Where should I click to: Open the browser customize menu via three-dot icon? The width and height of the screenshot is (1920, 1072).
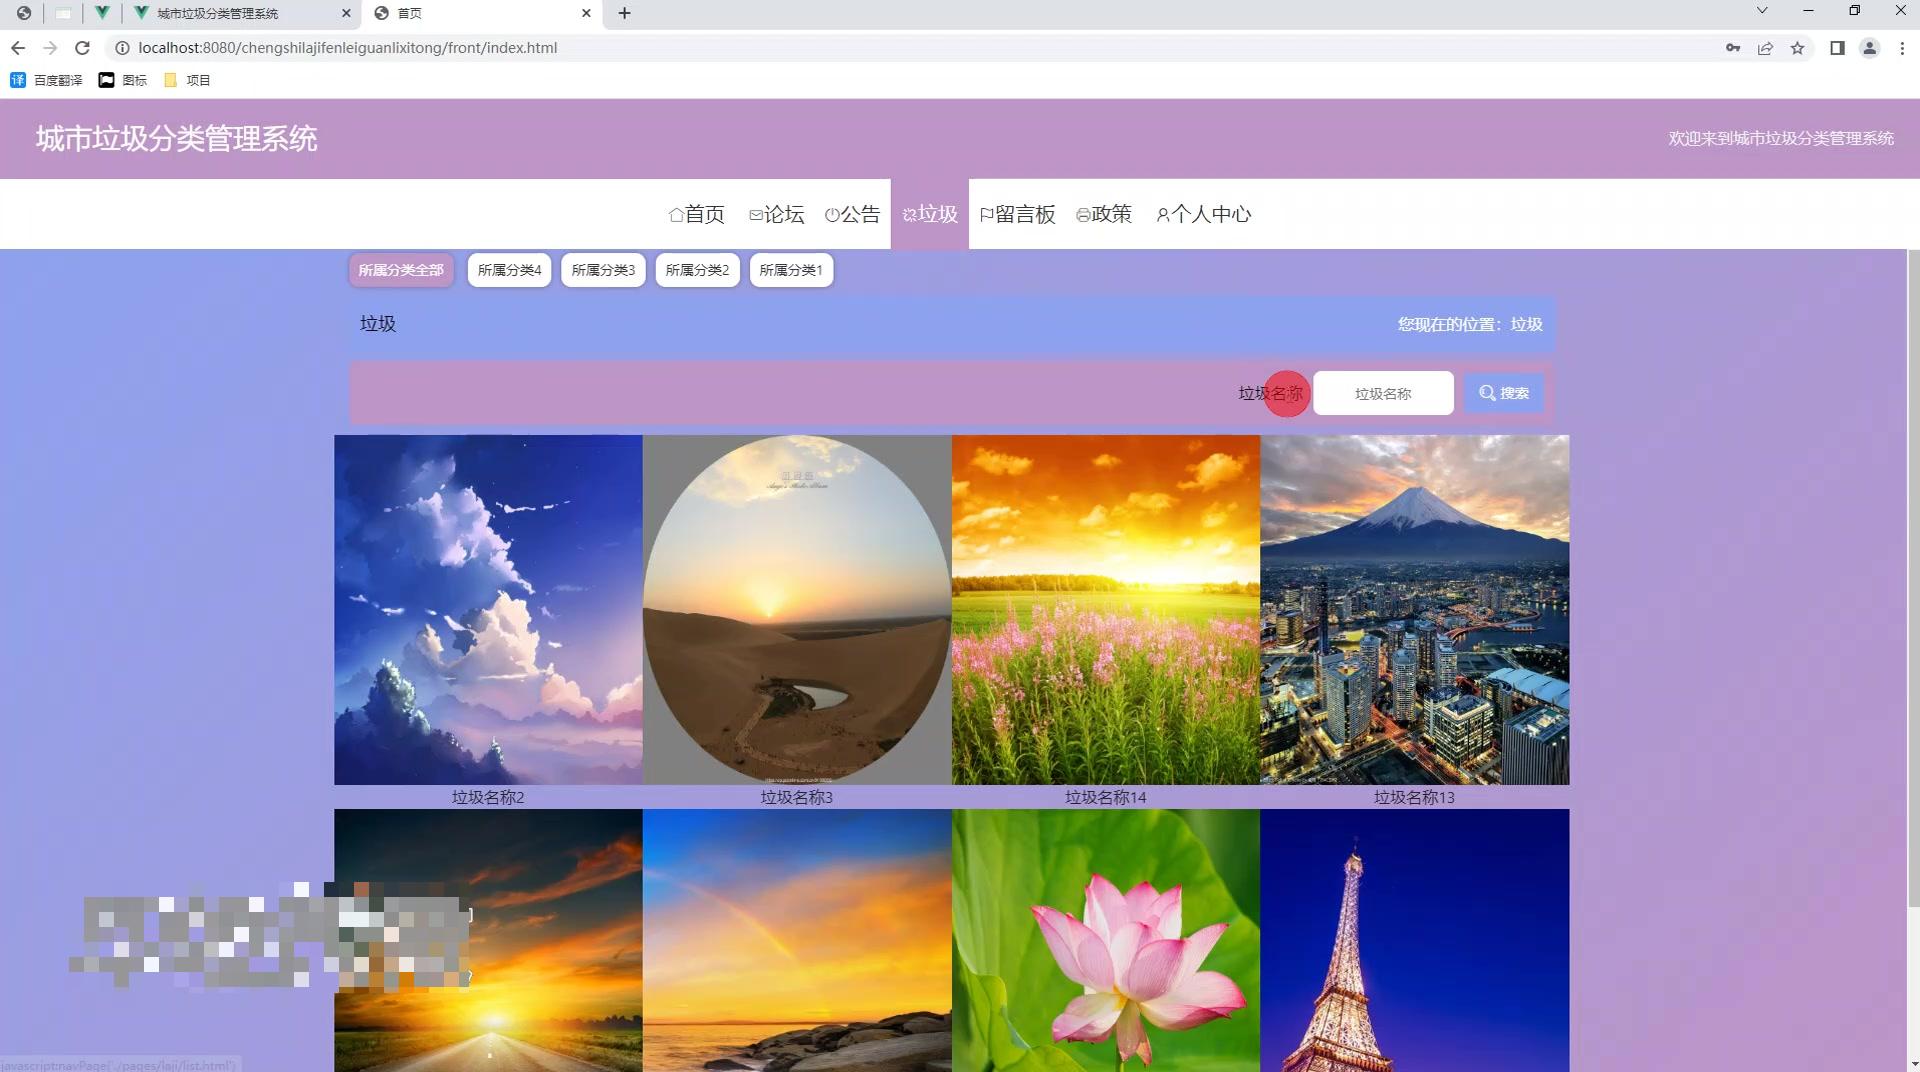1904,47
